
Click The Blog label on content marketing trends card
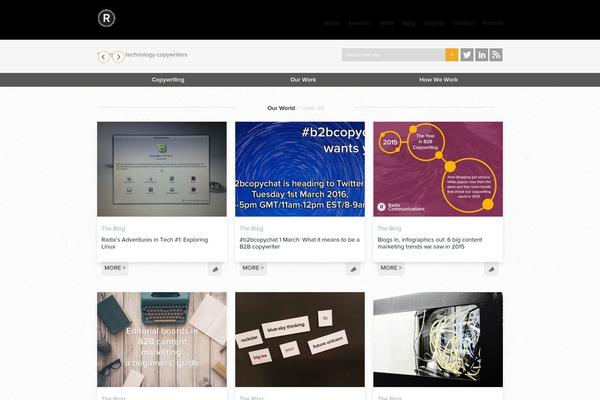pyautogui.click(x=390, y=229)
